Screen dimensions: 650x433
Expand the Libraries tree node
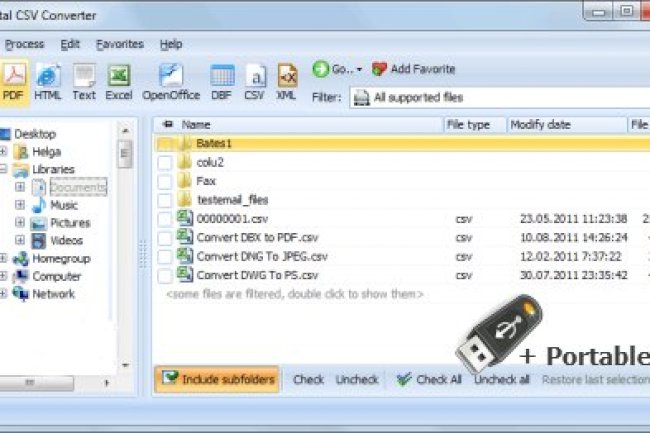point(4,170)
